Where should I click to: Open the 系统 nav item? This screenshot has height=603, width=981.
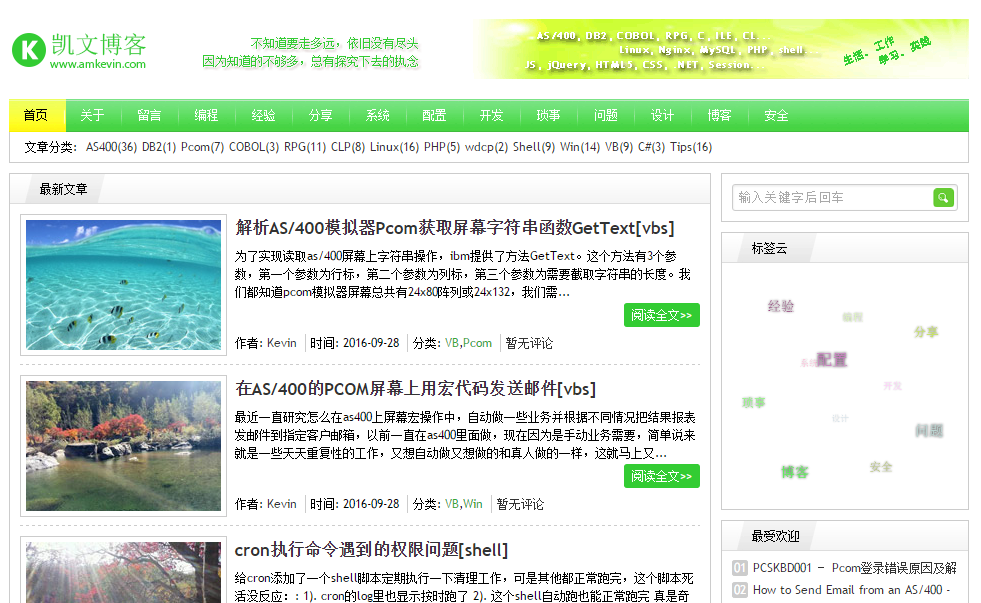(378, 115)
